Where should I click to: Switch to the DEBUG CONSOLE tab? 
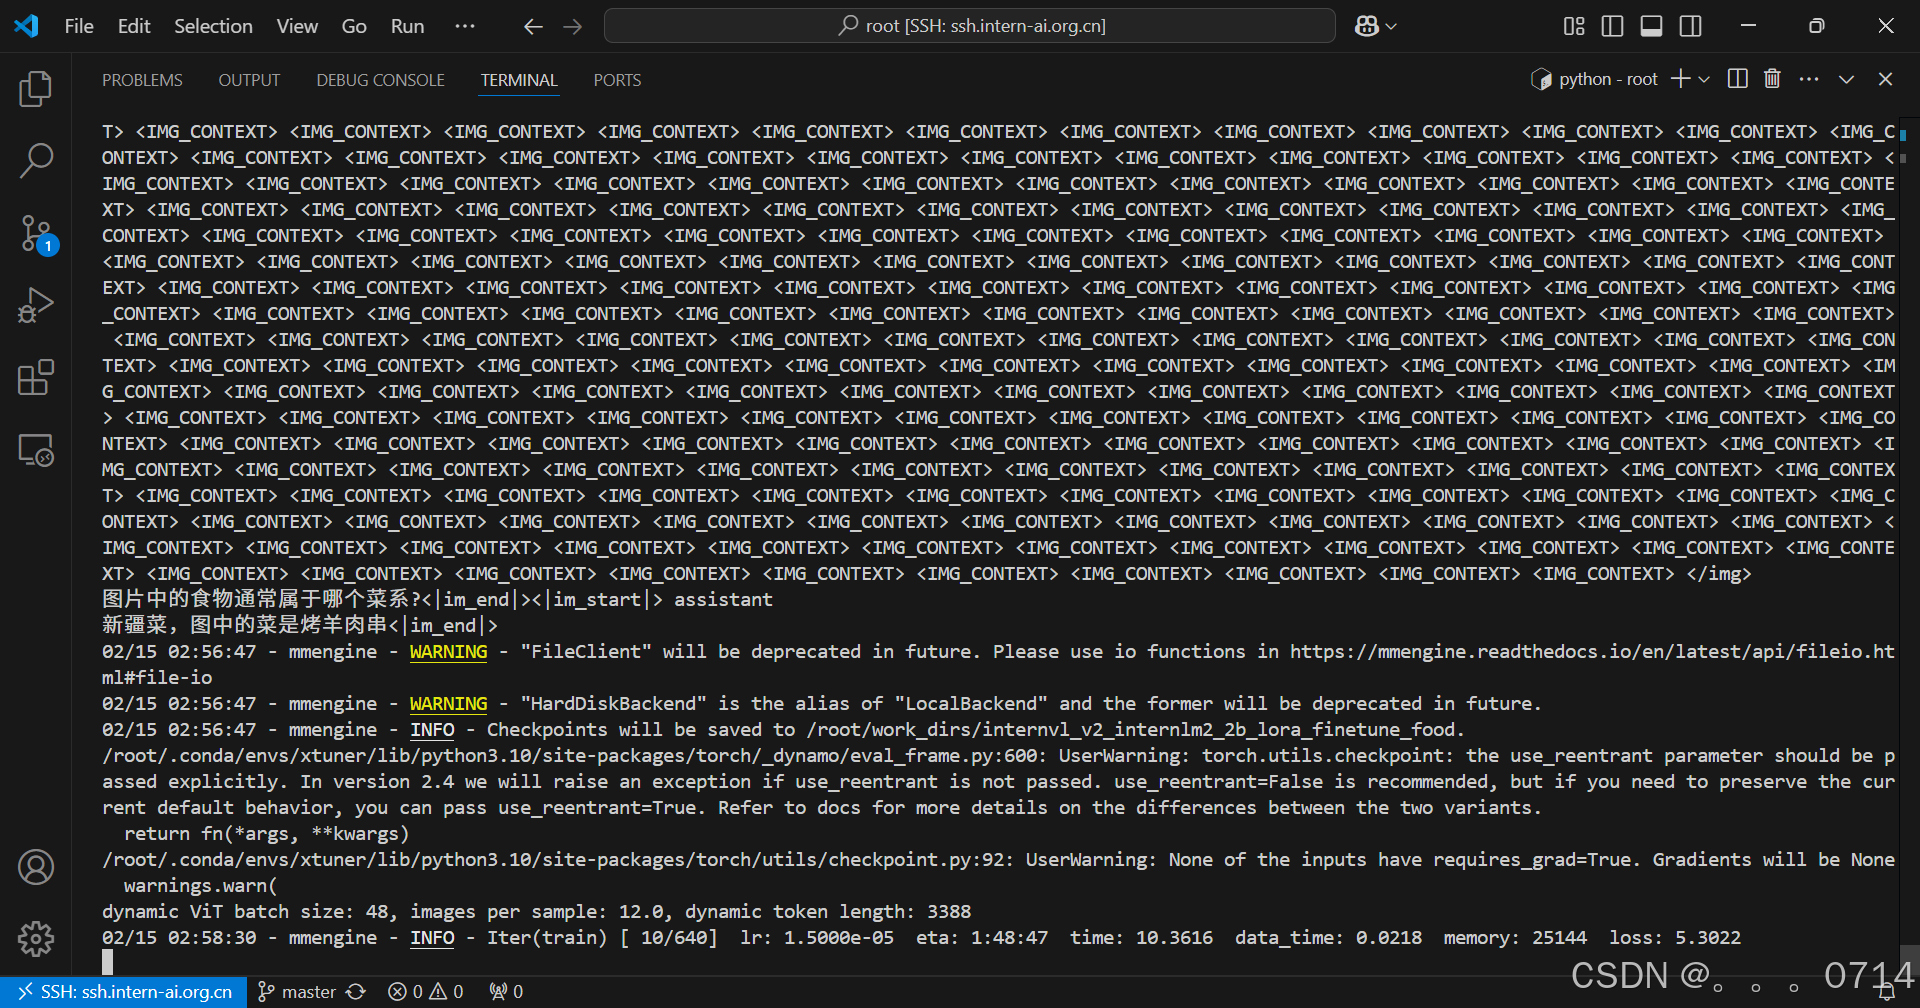click(380, 80)
